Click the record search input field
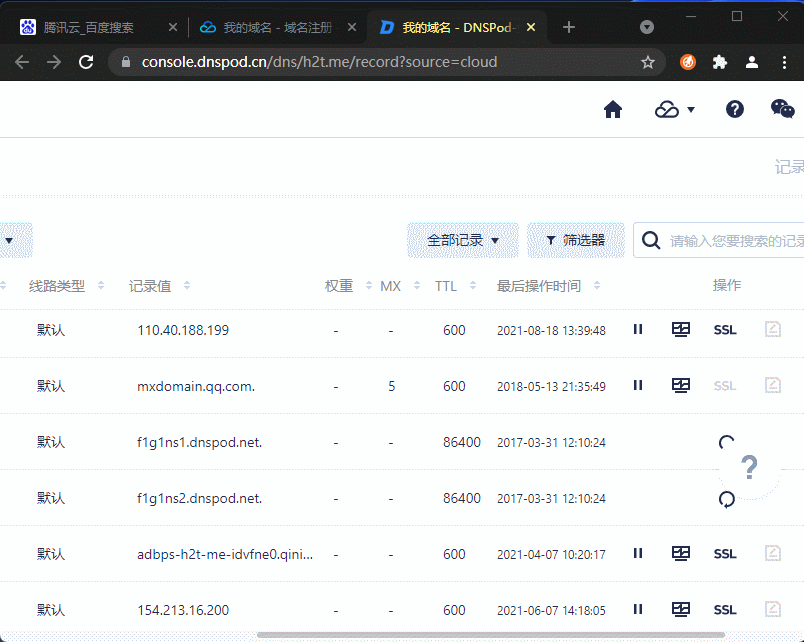 click(x=728, y=240)
